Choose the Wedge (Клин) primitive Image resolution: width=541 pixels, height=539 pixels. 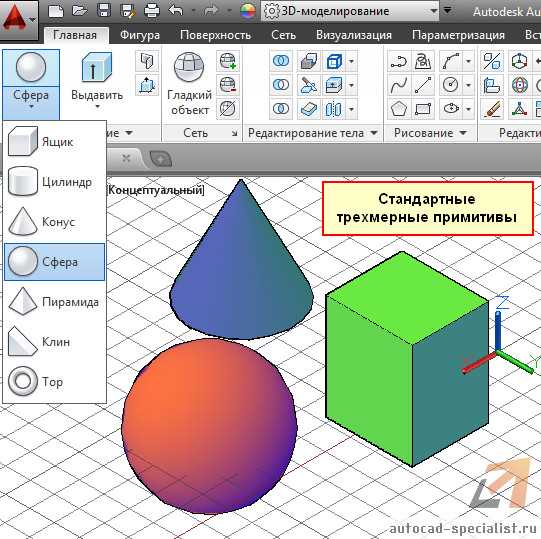pos(55,342)
